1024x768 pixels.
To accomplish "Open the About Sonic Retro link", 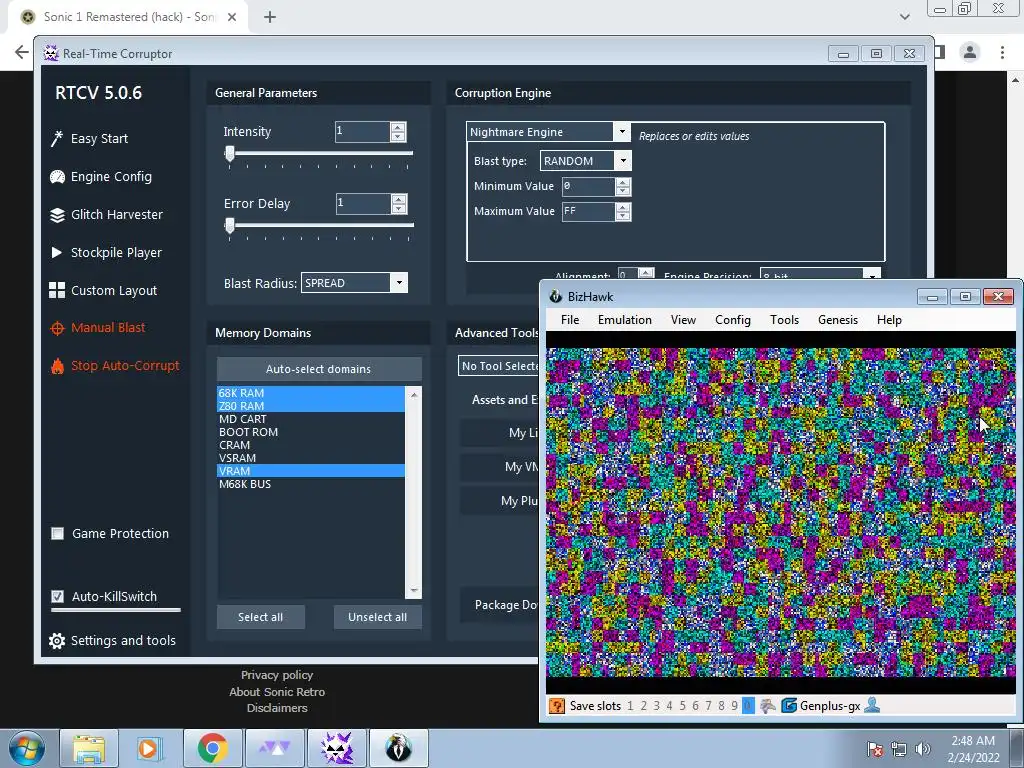I will [277, 692].
